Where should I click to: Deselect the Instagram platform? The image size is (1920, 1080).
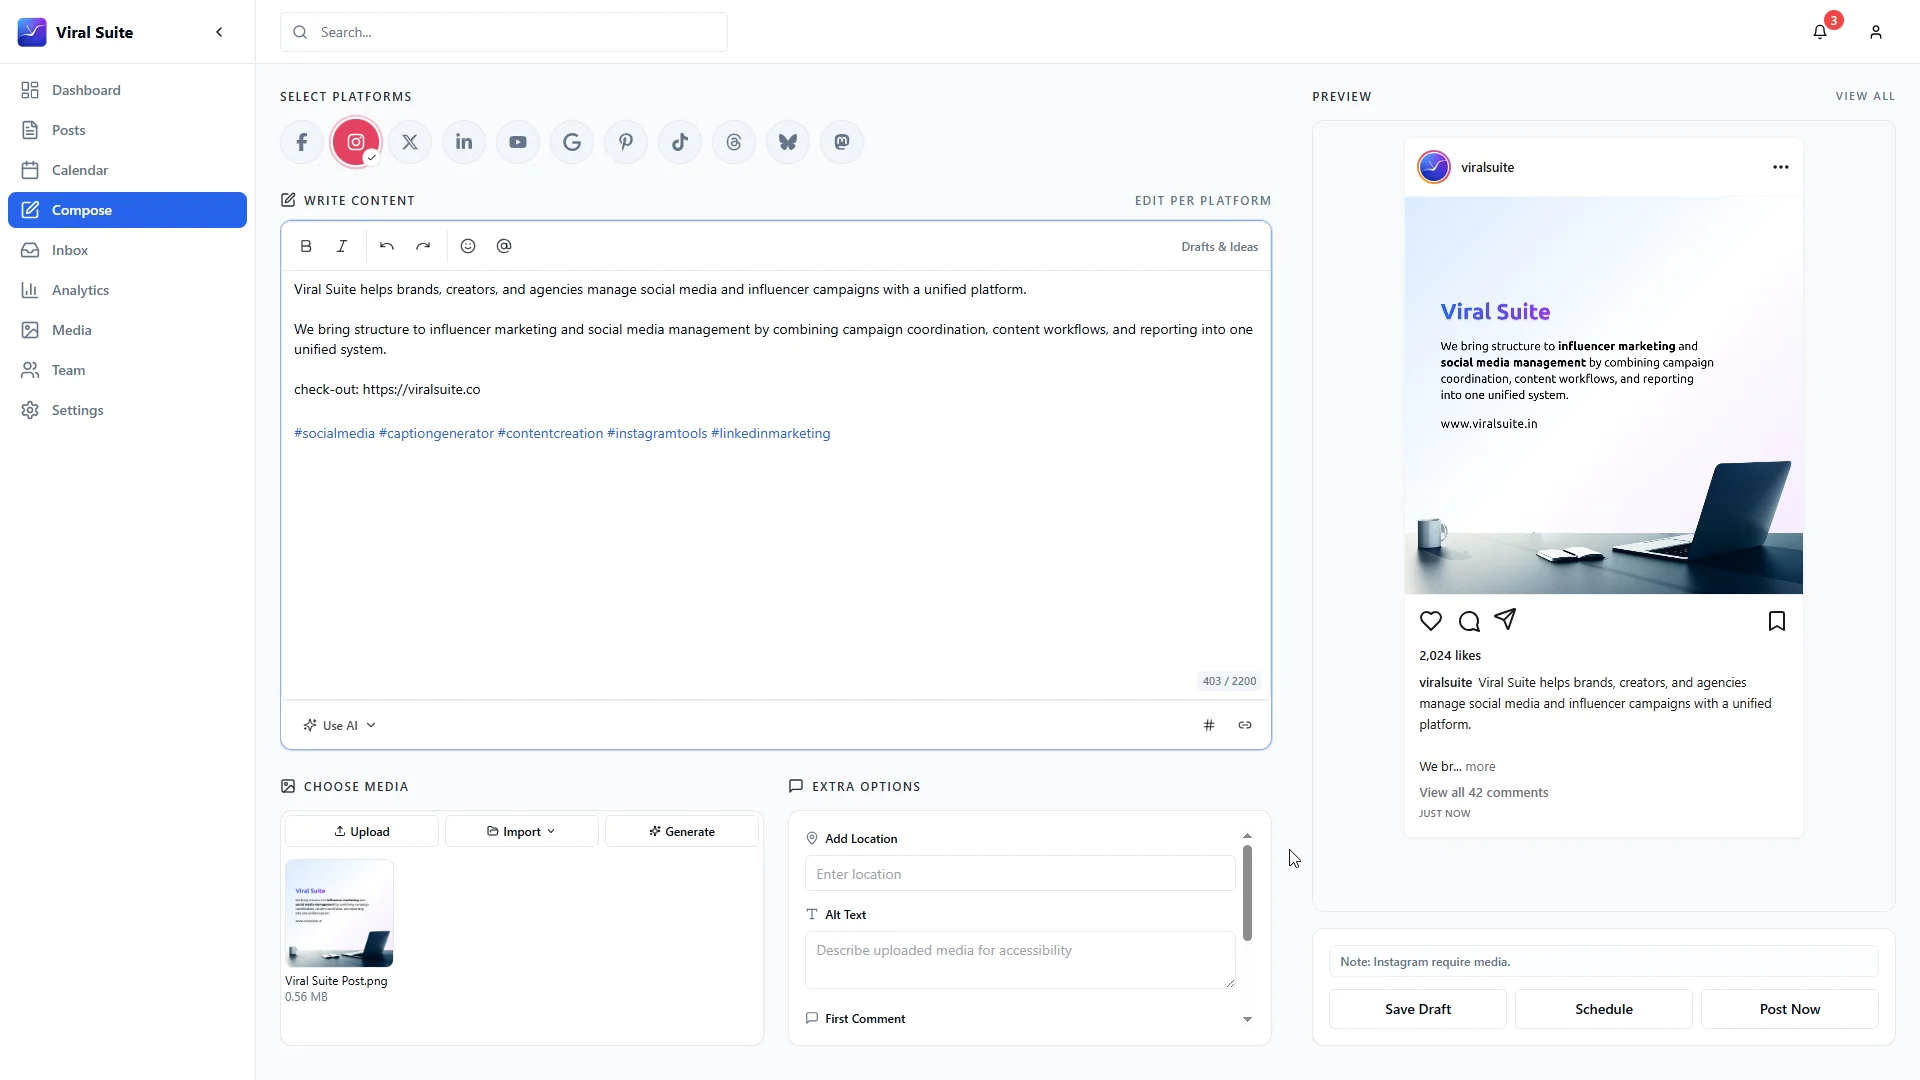[356, 141]
